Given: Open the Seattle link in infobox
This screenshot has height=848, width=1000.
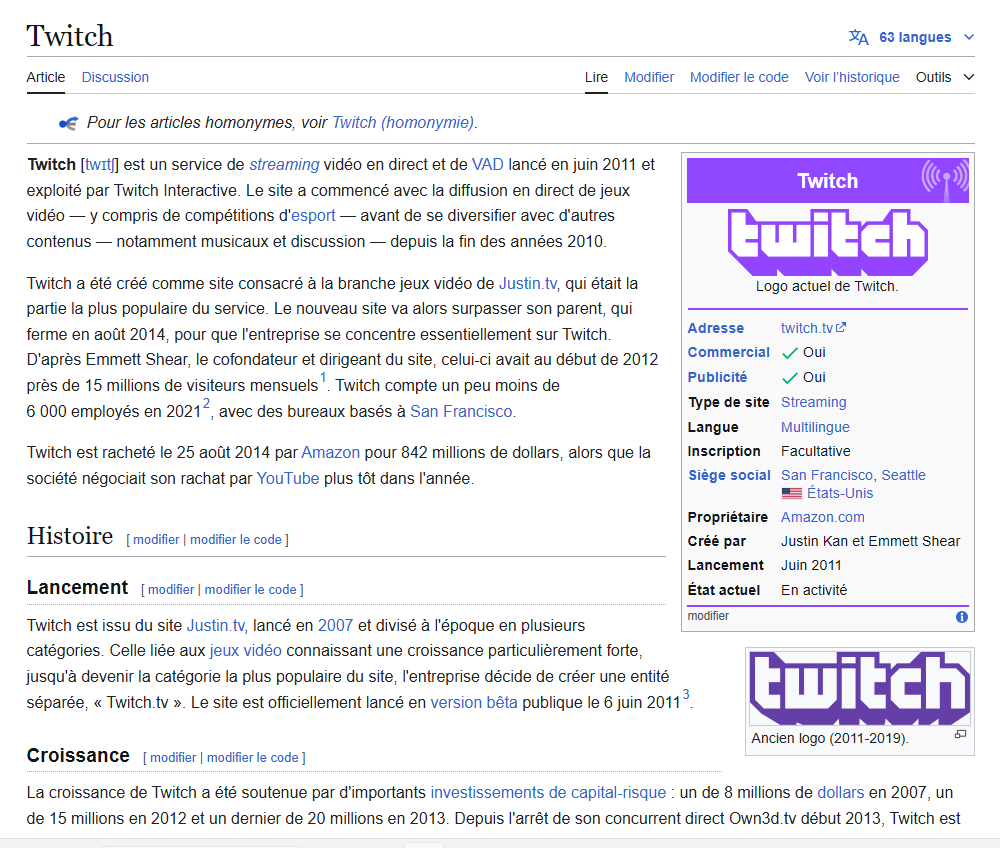Looking at the screenshot, I should click(x=903, y=476).
